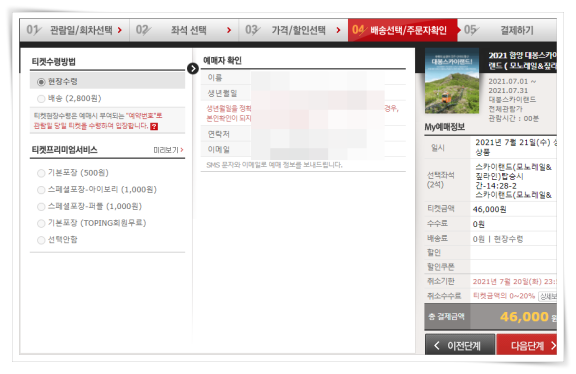
Task: Click the My예매정보 heading
Action: tap(445, 127)
